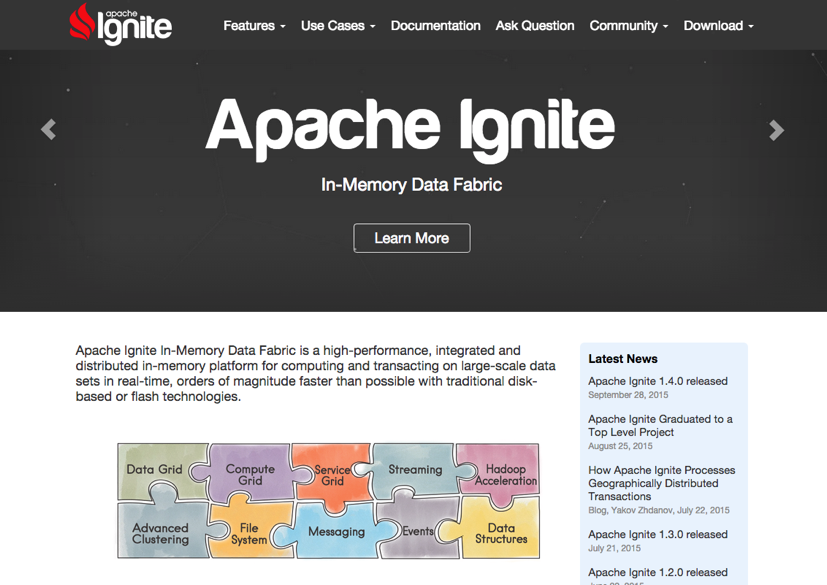The width and height of the screenshot is (827, 585).
Task: Go to previous carousel slide arrow
Action: [48, 130]
